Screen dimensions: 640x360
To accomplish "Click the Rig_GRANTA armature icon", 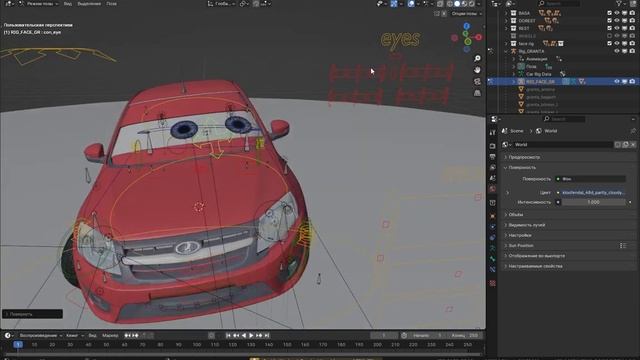I will tap(513, 51).
